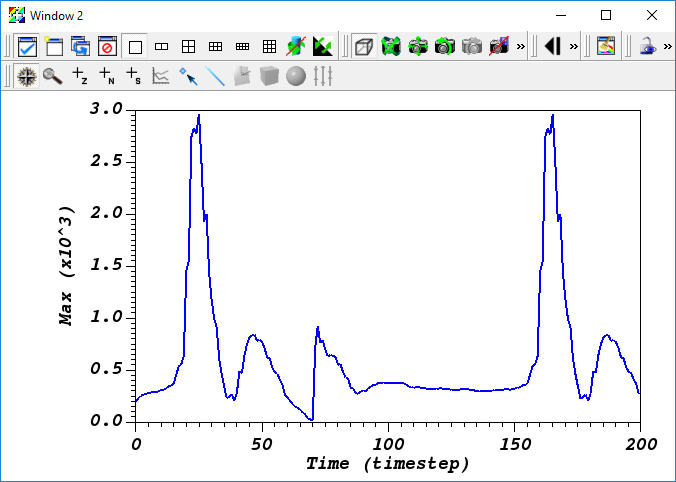Click the reverse step playback button
This screenshot has width=676, height=482.
[x=552, y=46]
